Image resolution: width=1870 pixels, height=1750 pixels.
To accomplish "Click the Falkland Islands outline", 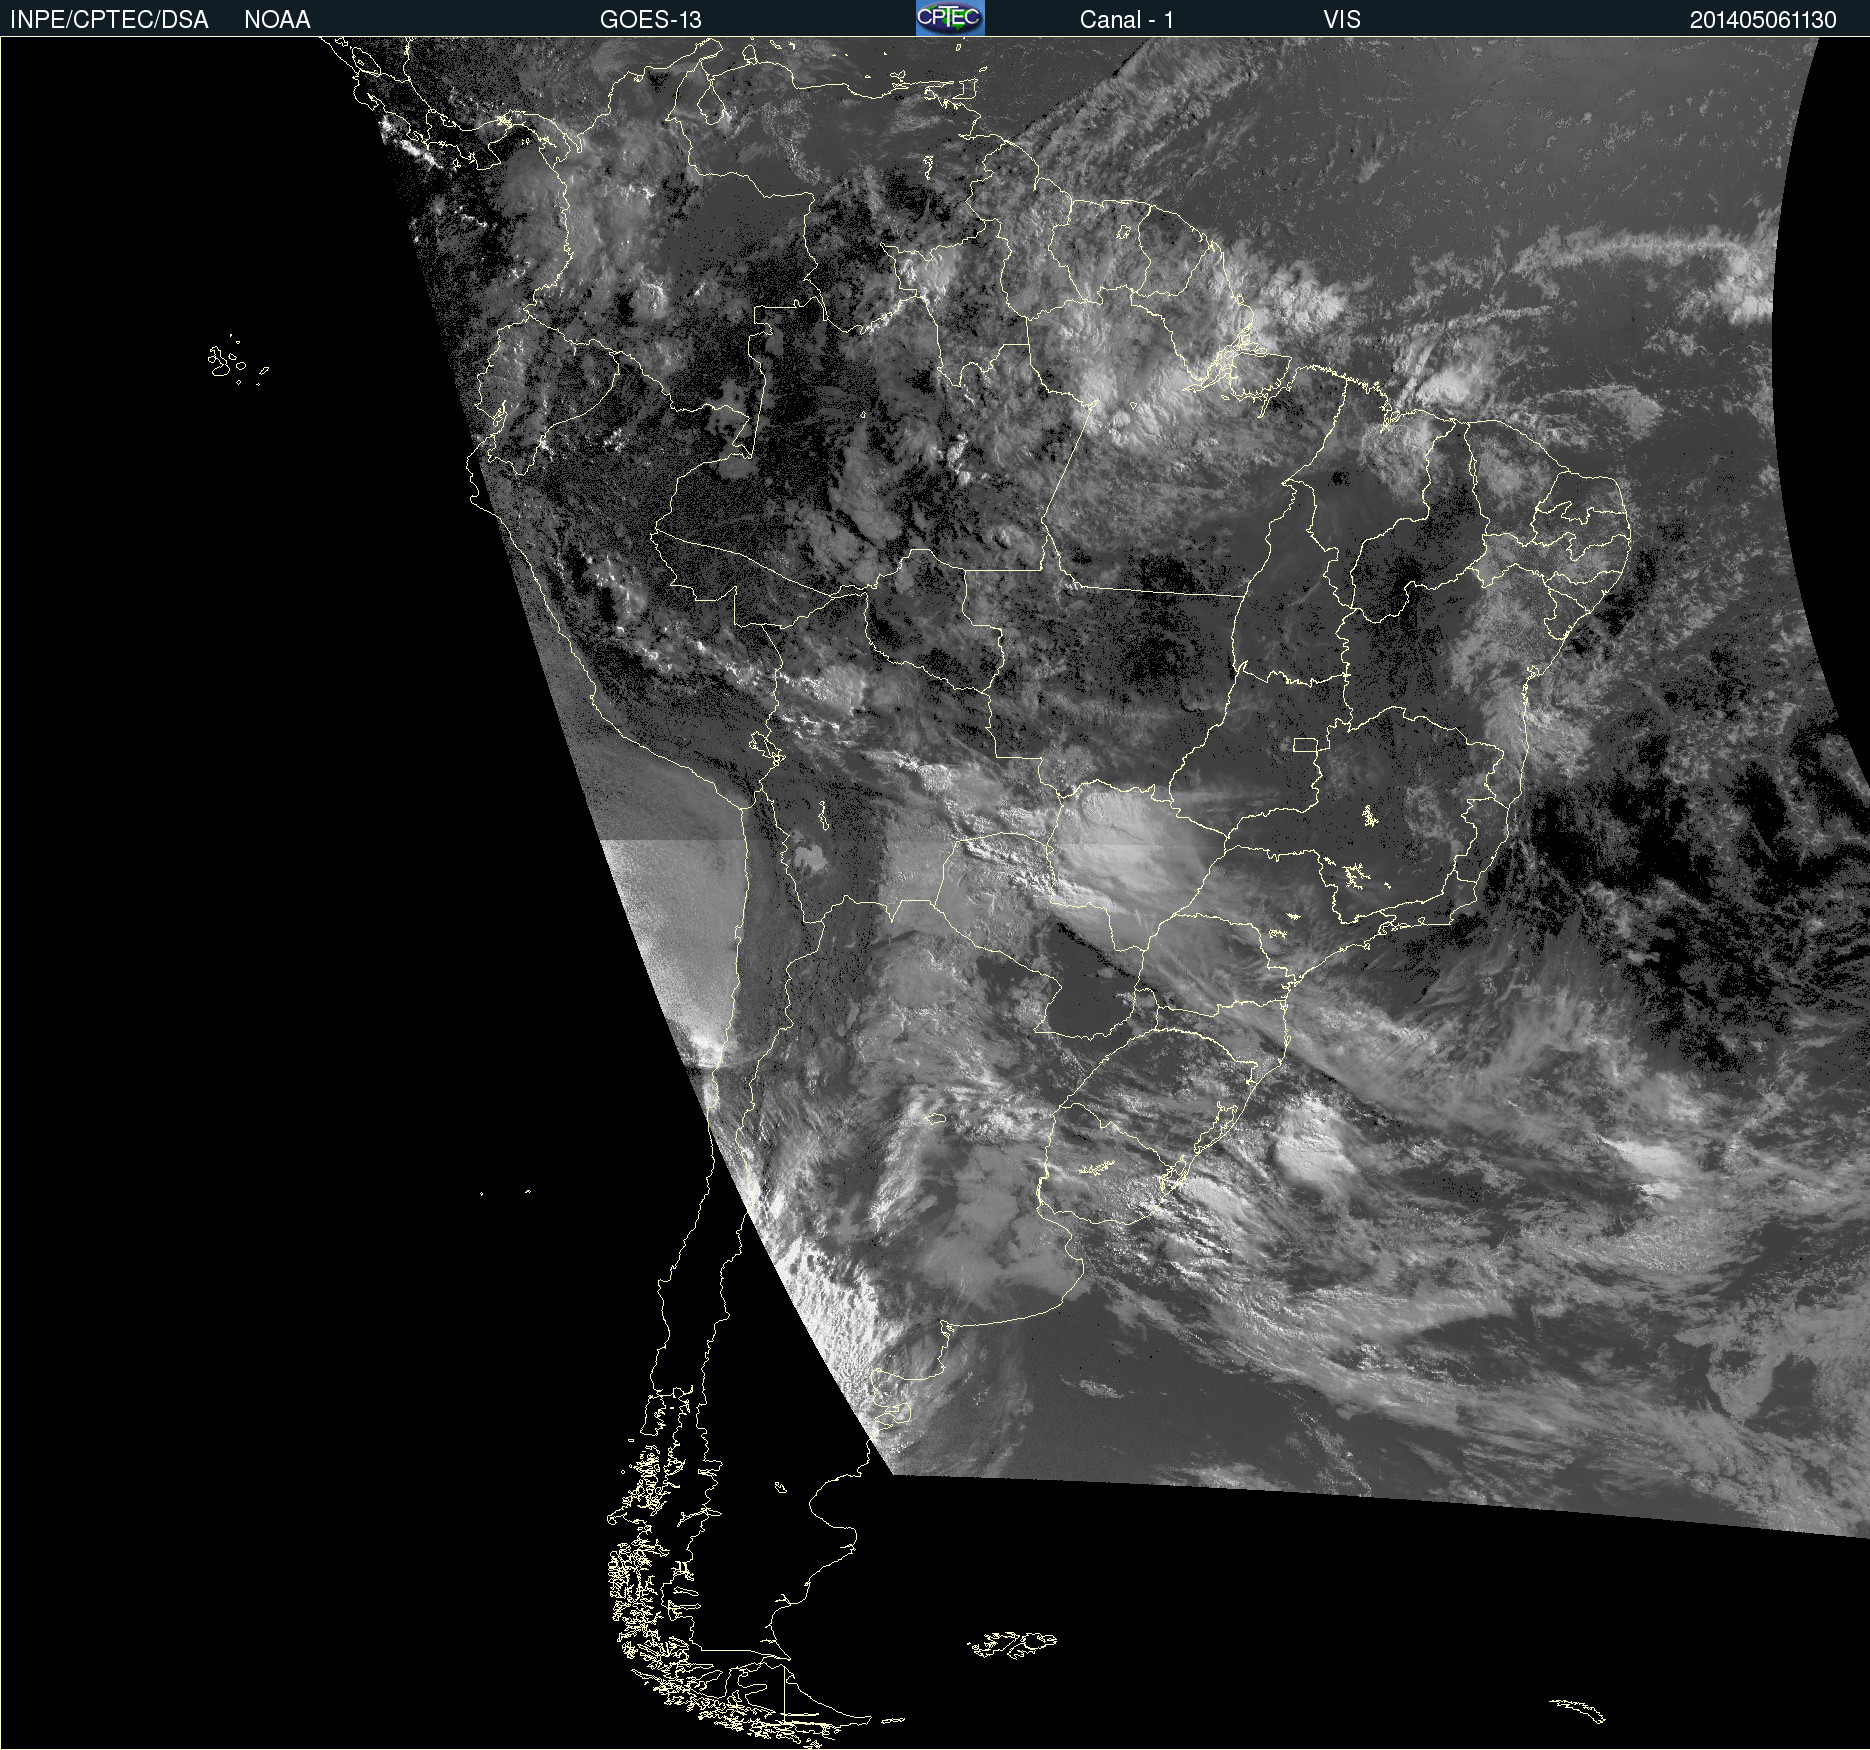I will point(1013,1644).
